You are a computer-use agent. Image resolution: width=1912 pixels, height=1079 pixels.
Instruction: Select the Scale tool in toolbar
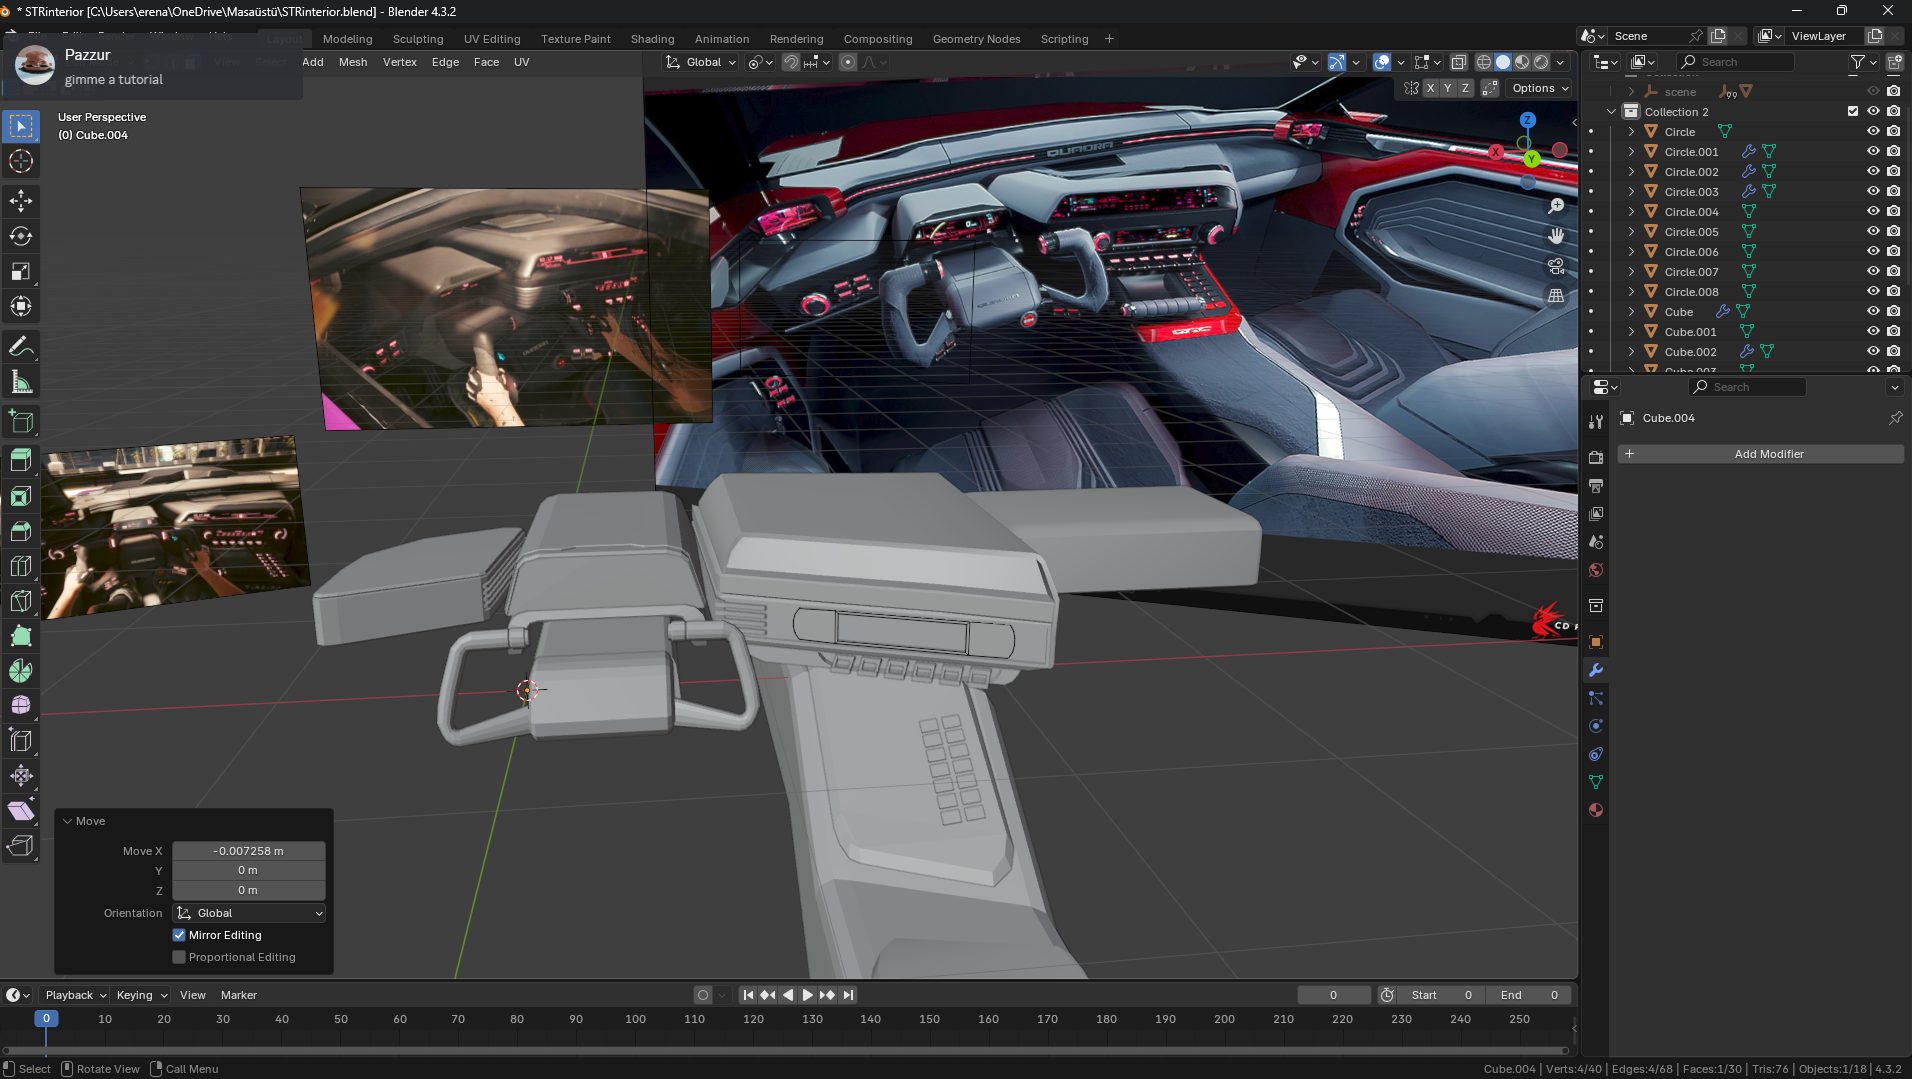pos(21,271)
